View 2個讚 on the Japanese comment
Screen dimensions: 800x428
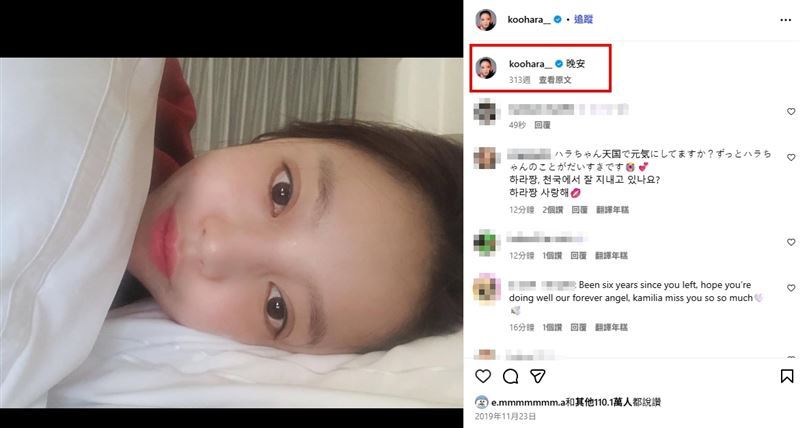click(x=552, y=210)
